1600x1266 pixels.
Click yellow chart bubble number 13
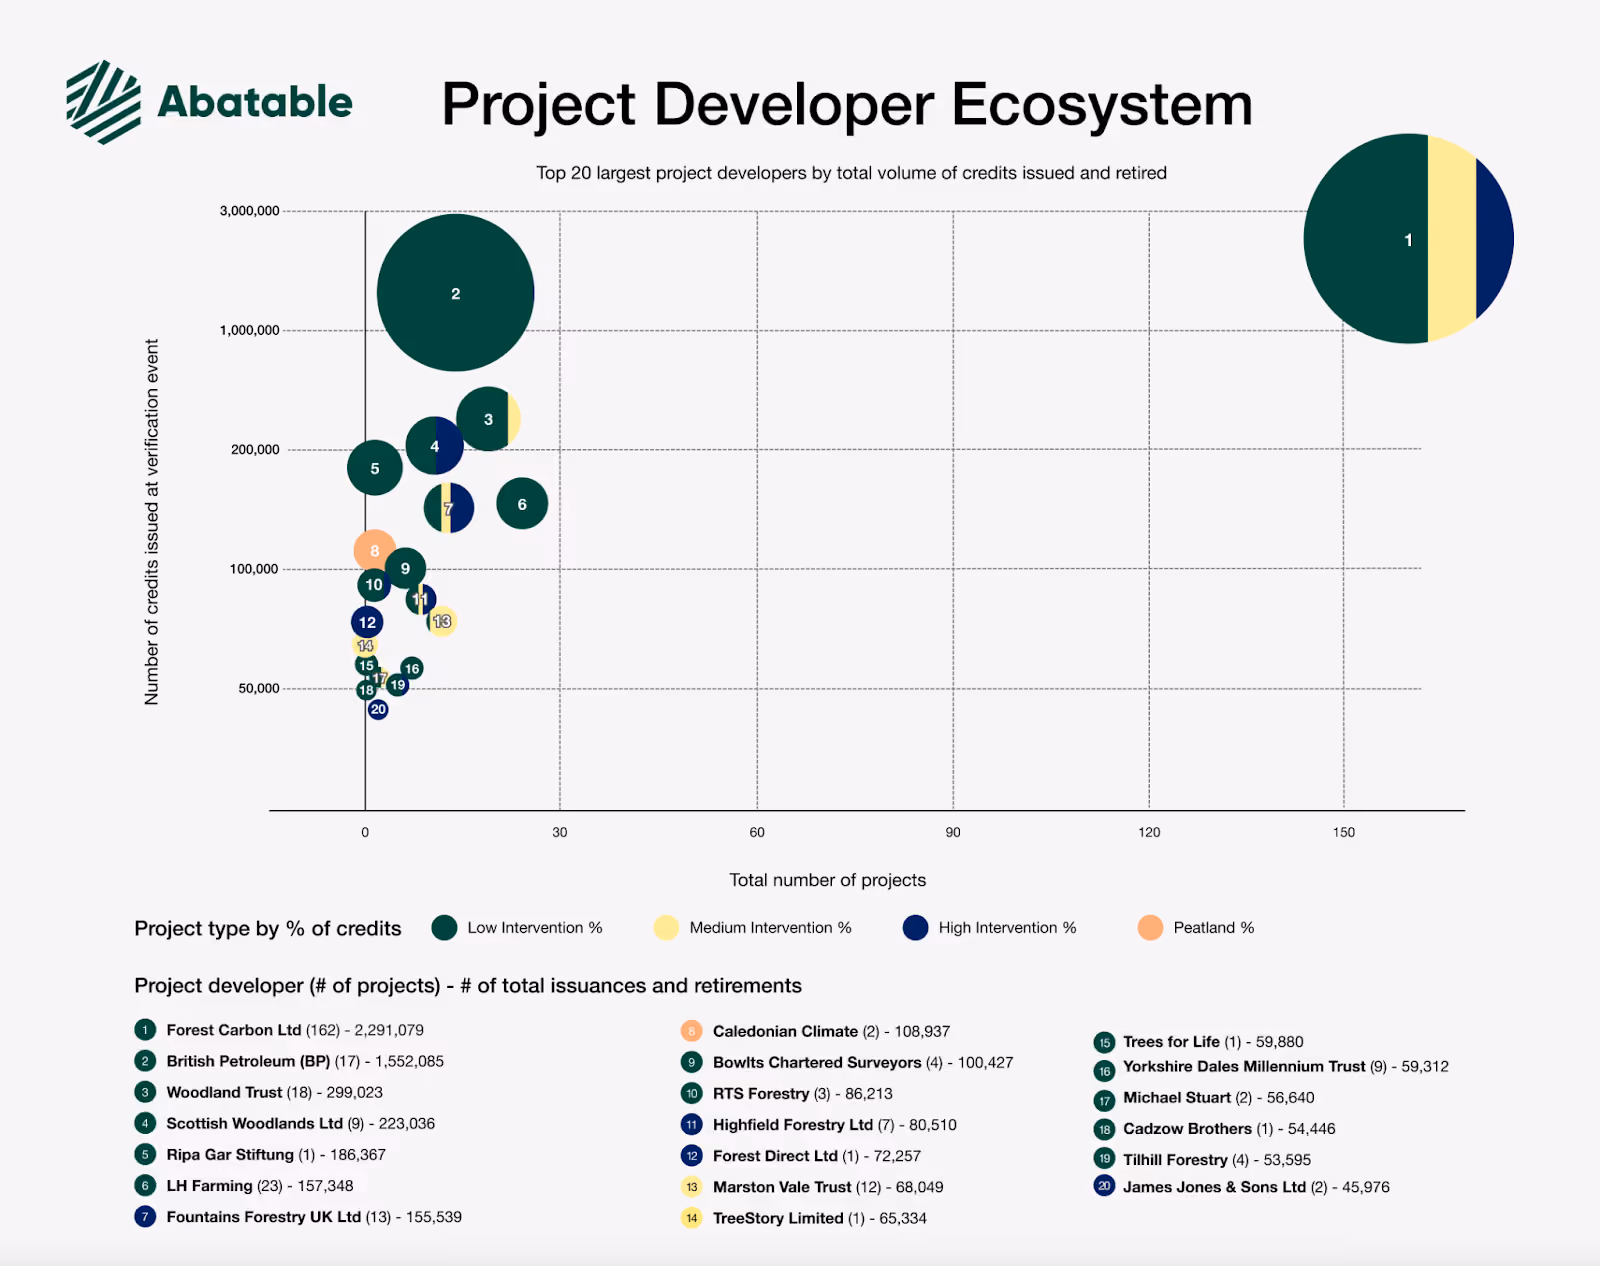pyautogui.click(x=442, y=621)
